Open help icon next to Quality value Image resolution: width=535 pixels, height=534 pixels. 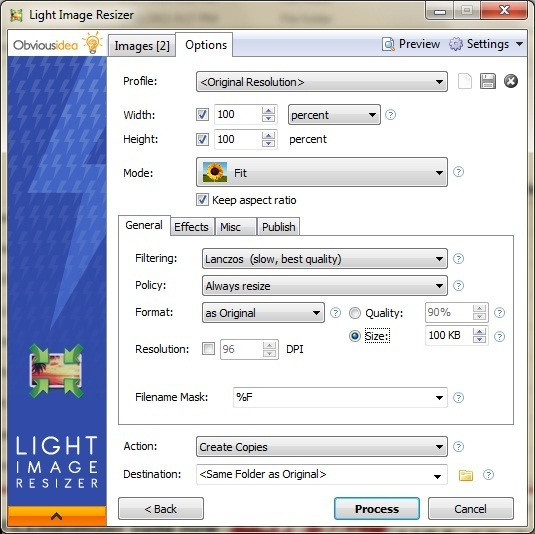500,313
